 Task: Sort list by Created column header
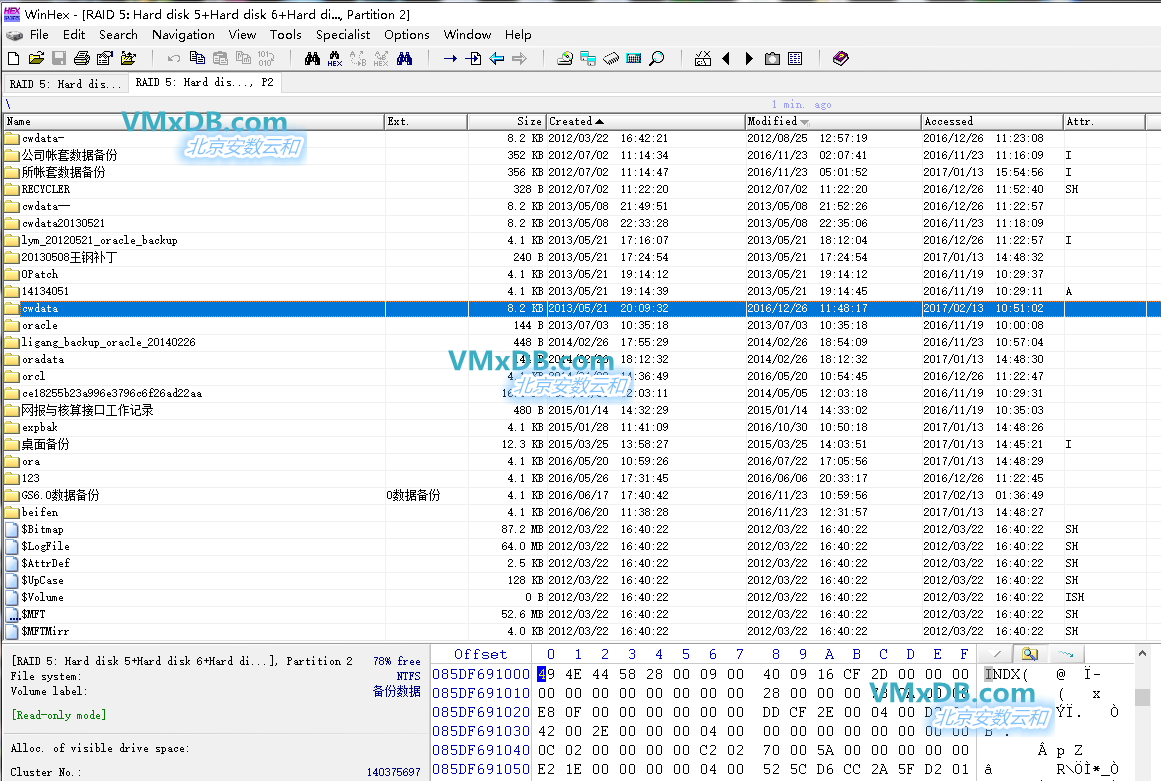tap(646, 121)
